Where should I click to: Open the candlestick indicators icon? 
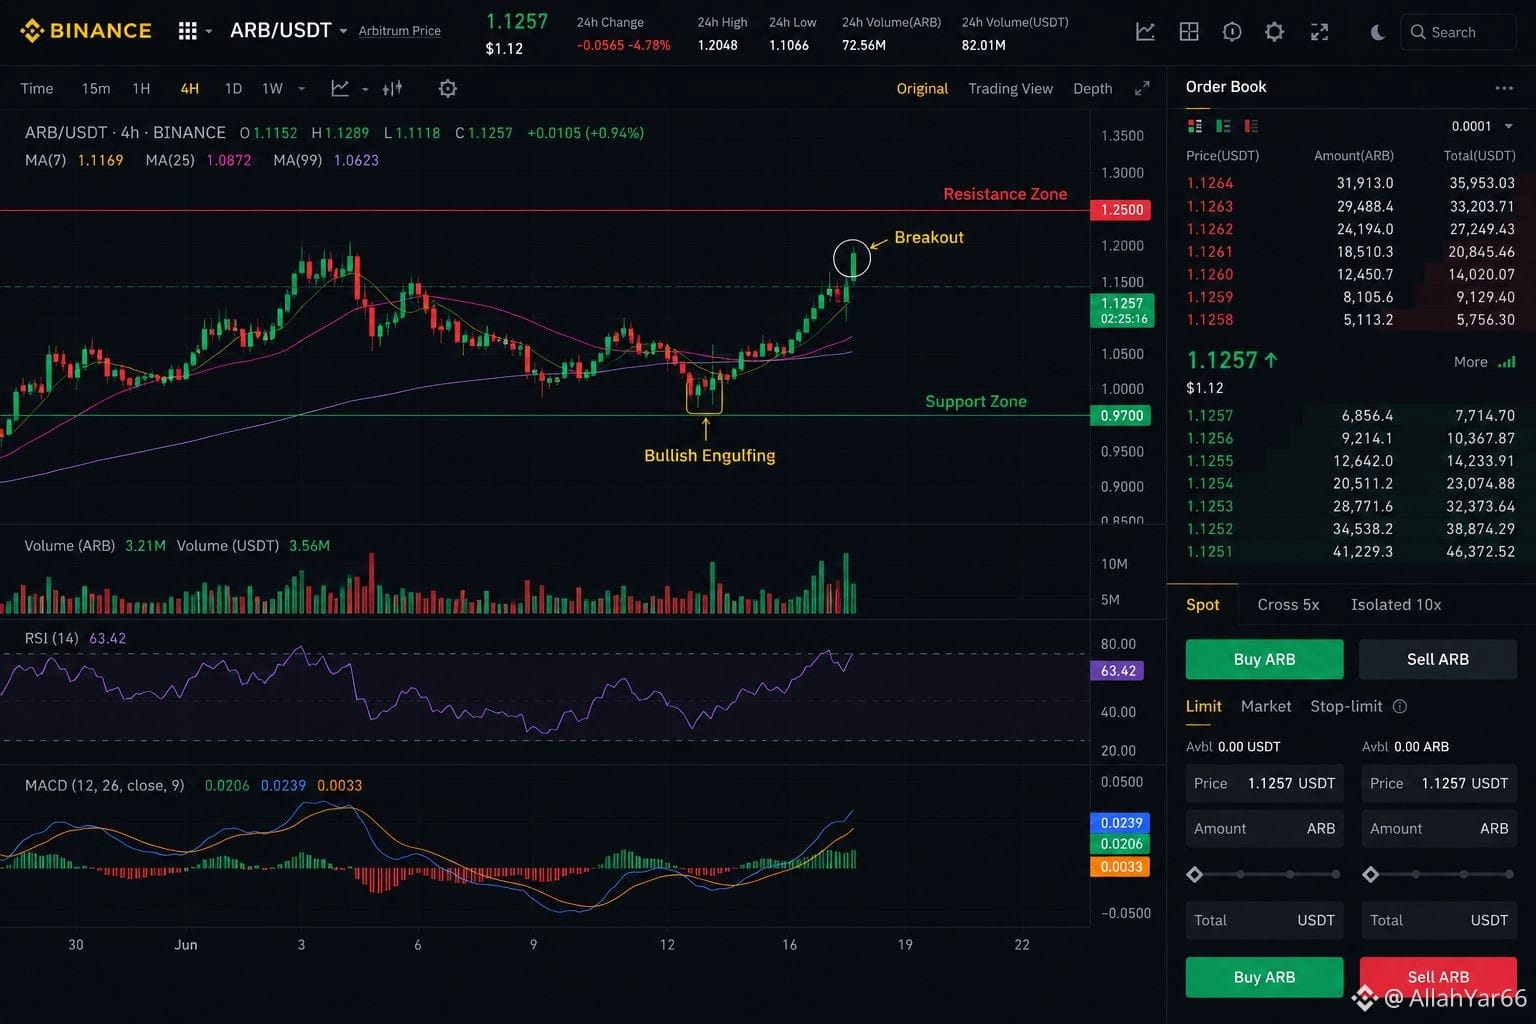[393, 88]
